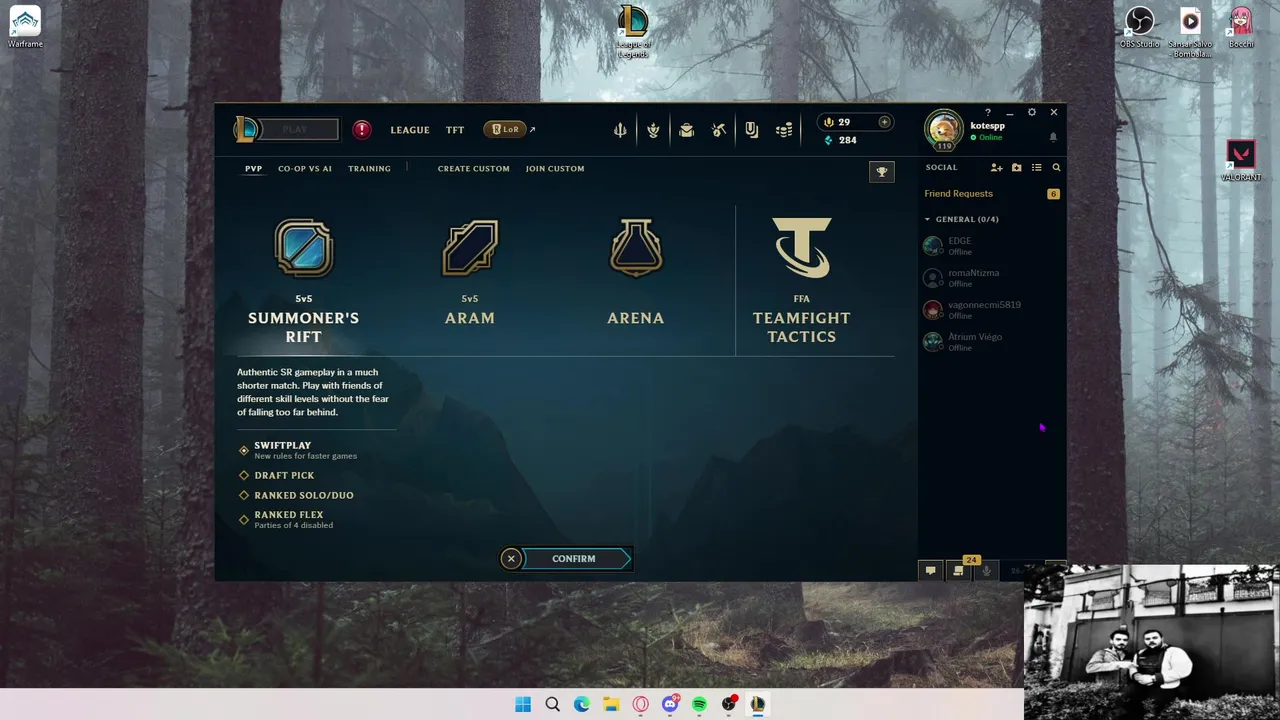The height and width of the screenshot is (720, 1280).
Task: Open the Hextech crafting hammer icon
Action: tap(719, 130)
